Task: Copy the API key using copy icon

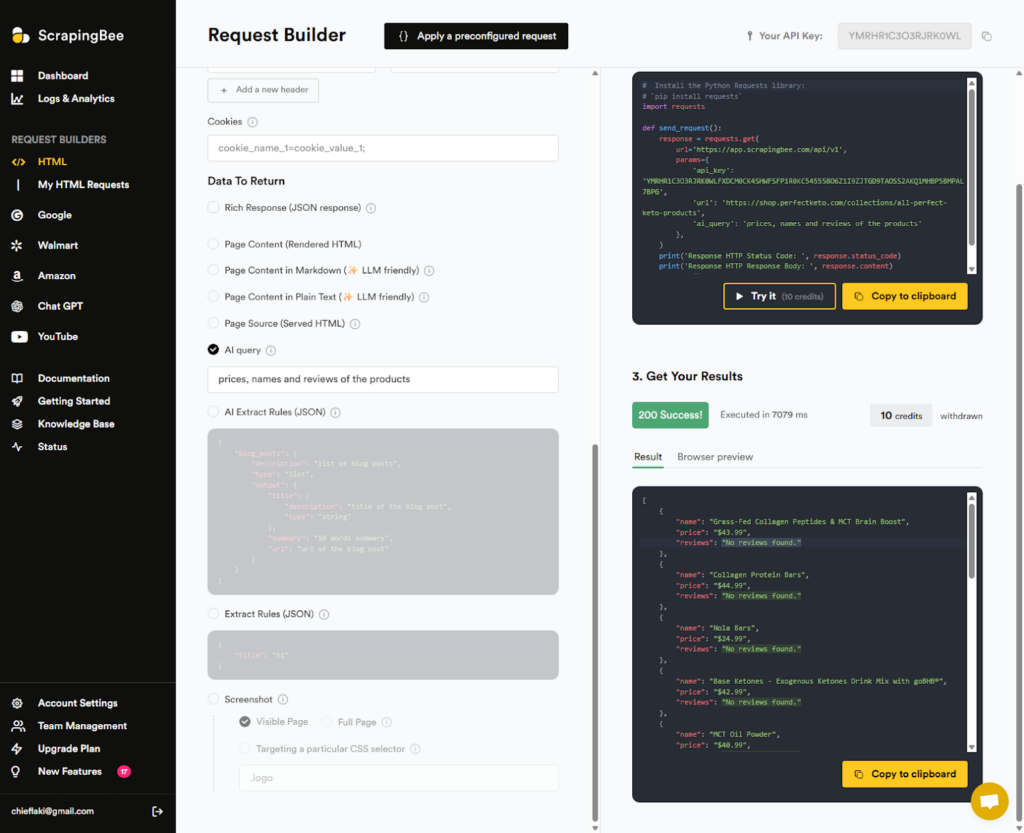Action: click(x=986, y=37)
